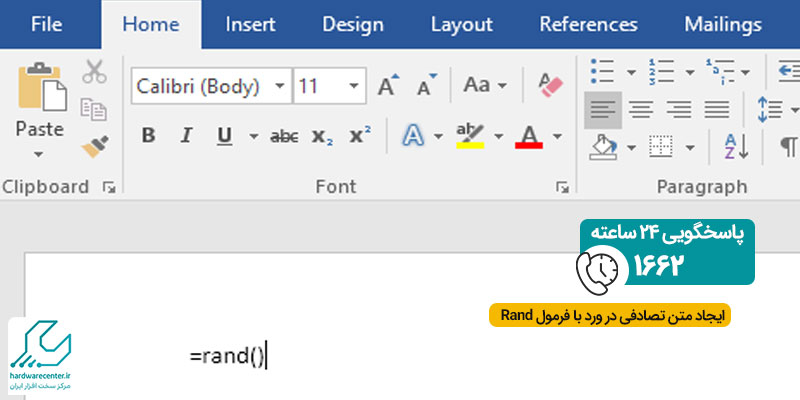Expand font color arrow
800x400 pixels.
pyautogui.click(x=557, y=136)
